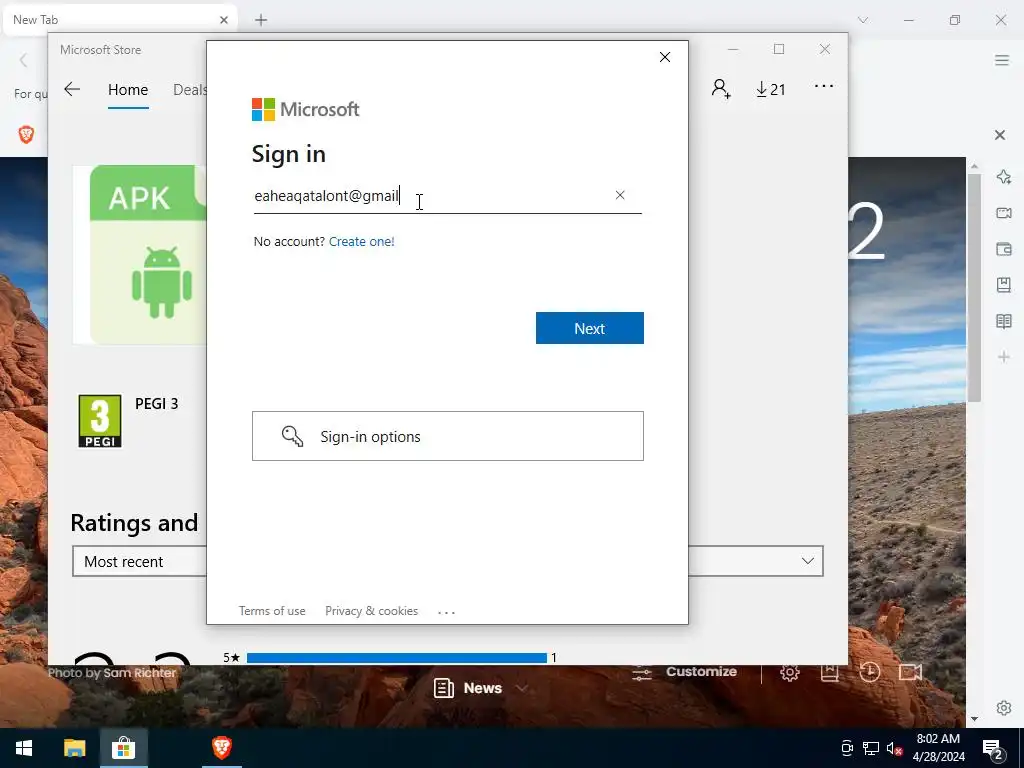Screen dimensions: 1024x768
Task: Open reading list sidebar icon
Action: coord(1004,321)
